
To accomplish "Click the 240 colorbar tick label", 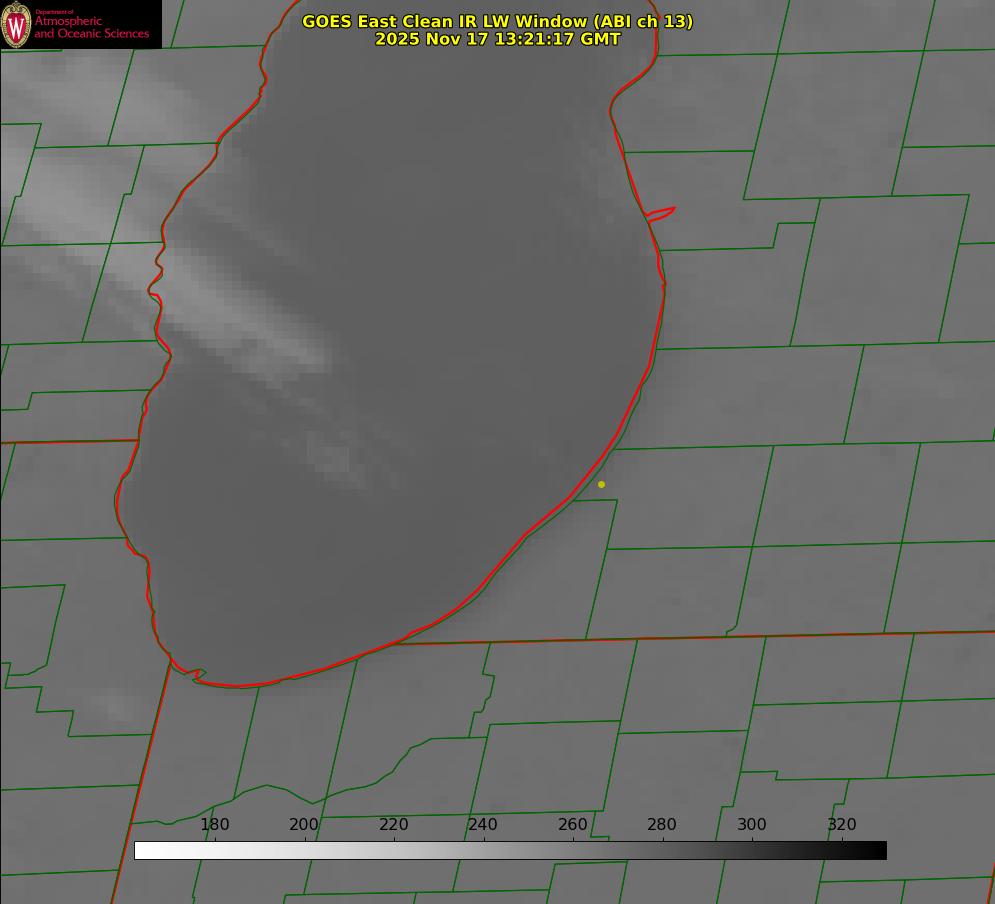I will 483,825.
